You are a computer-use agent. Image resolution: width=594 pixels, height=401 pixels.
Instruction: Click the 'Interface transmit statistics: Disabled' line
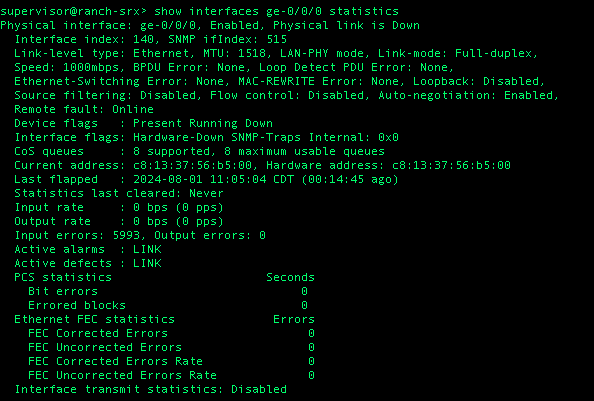tap(150, 390)
